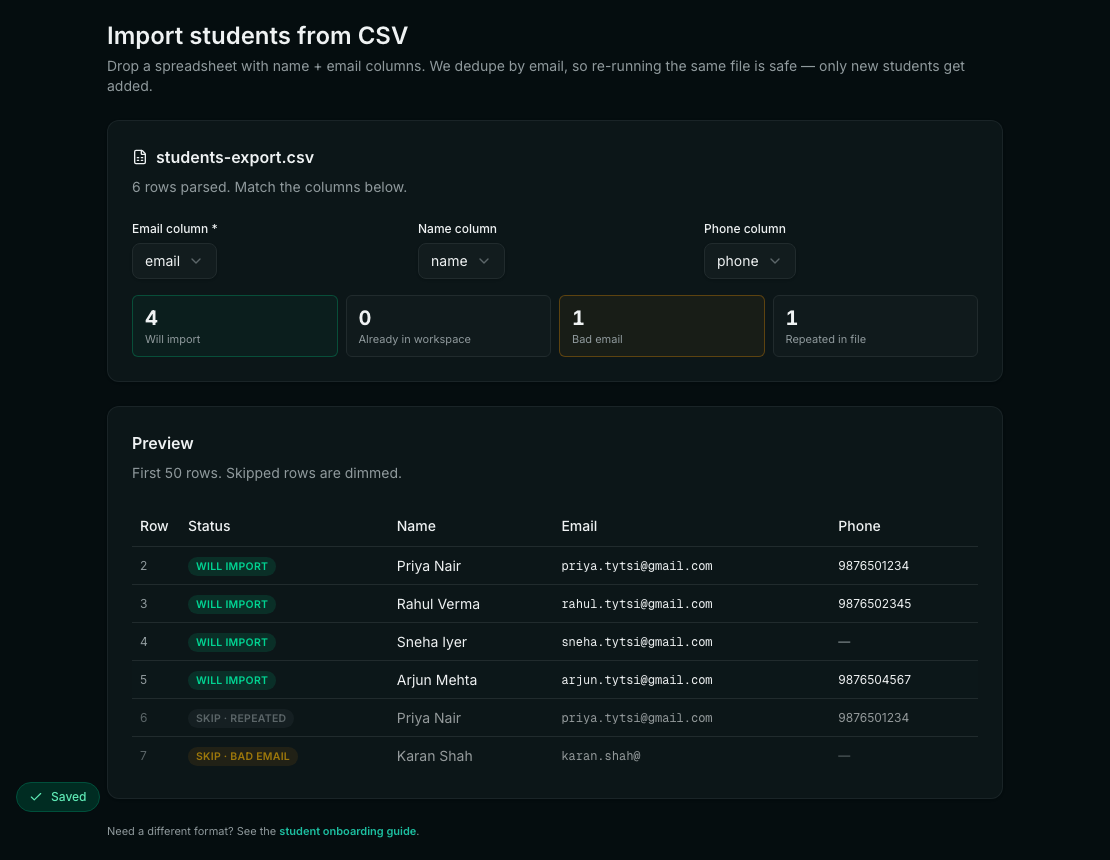Click row number 7 in the preview table
1110x860 pixels.
144,756
